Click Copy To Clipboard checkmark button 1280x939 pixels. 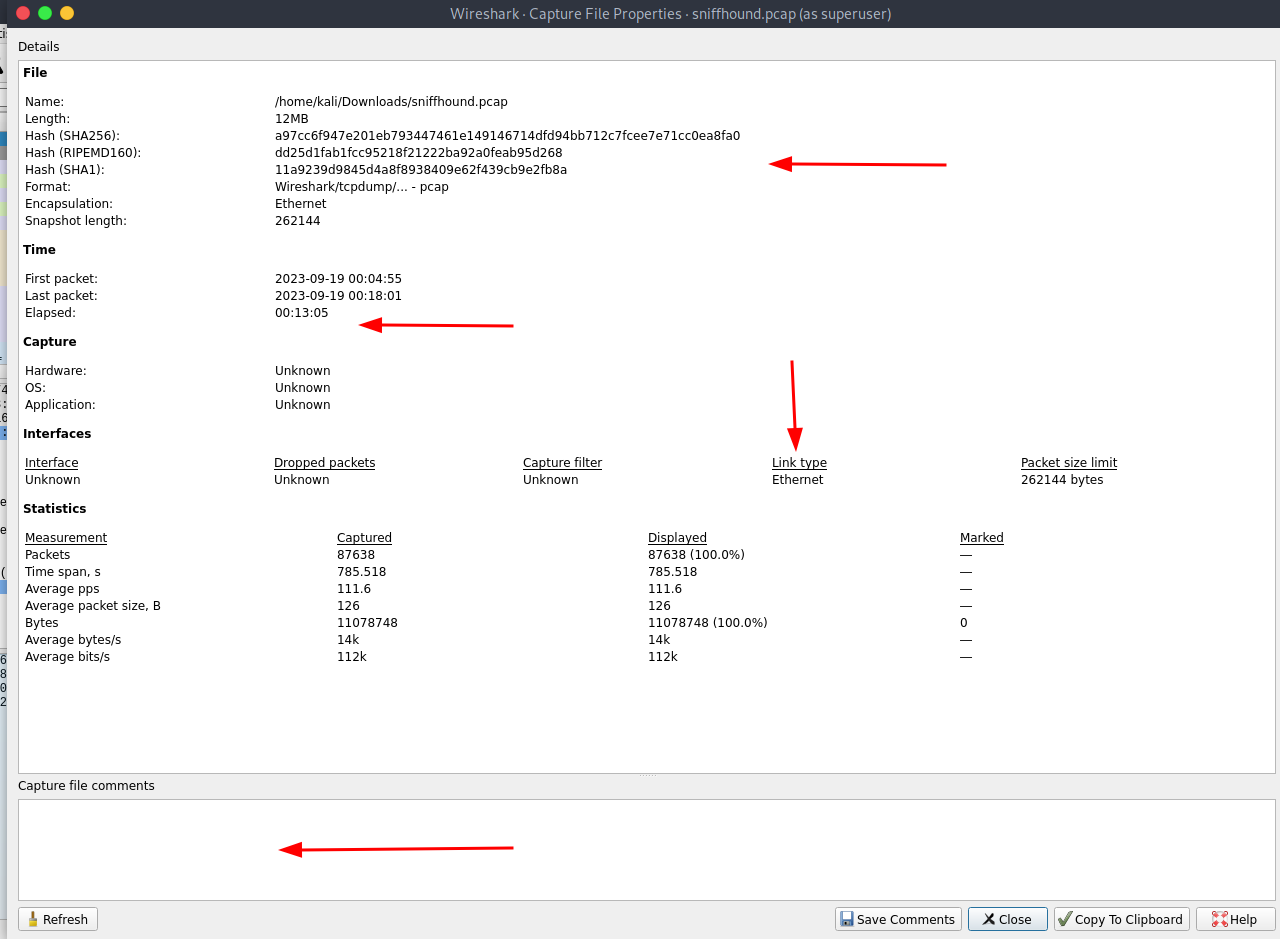[1121, 919]
